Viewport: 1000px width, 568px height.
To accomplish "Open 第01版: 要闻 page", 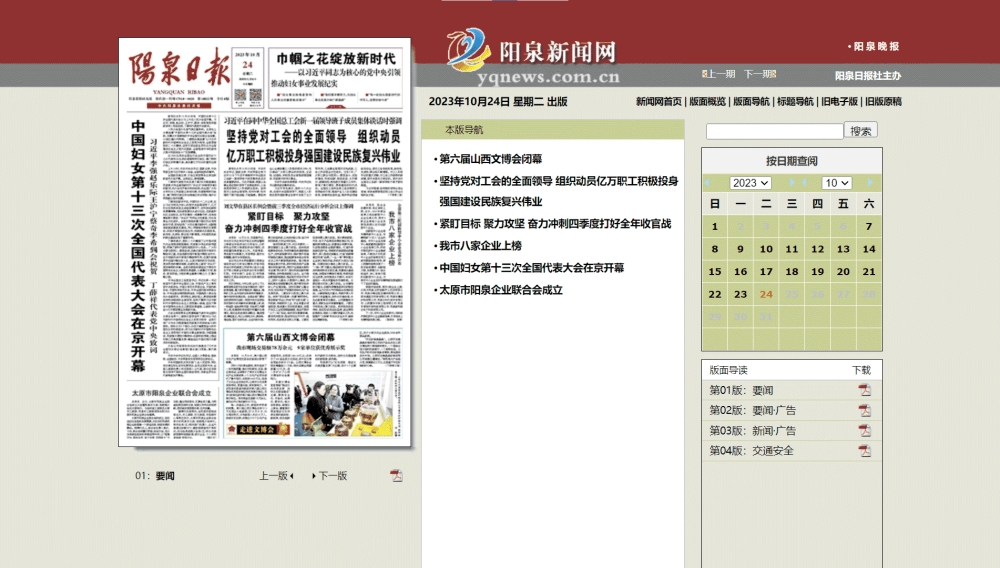I will 741,390.
